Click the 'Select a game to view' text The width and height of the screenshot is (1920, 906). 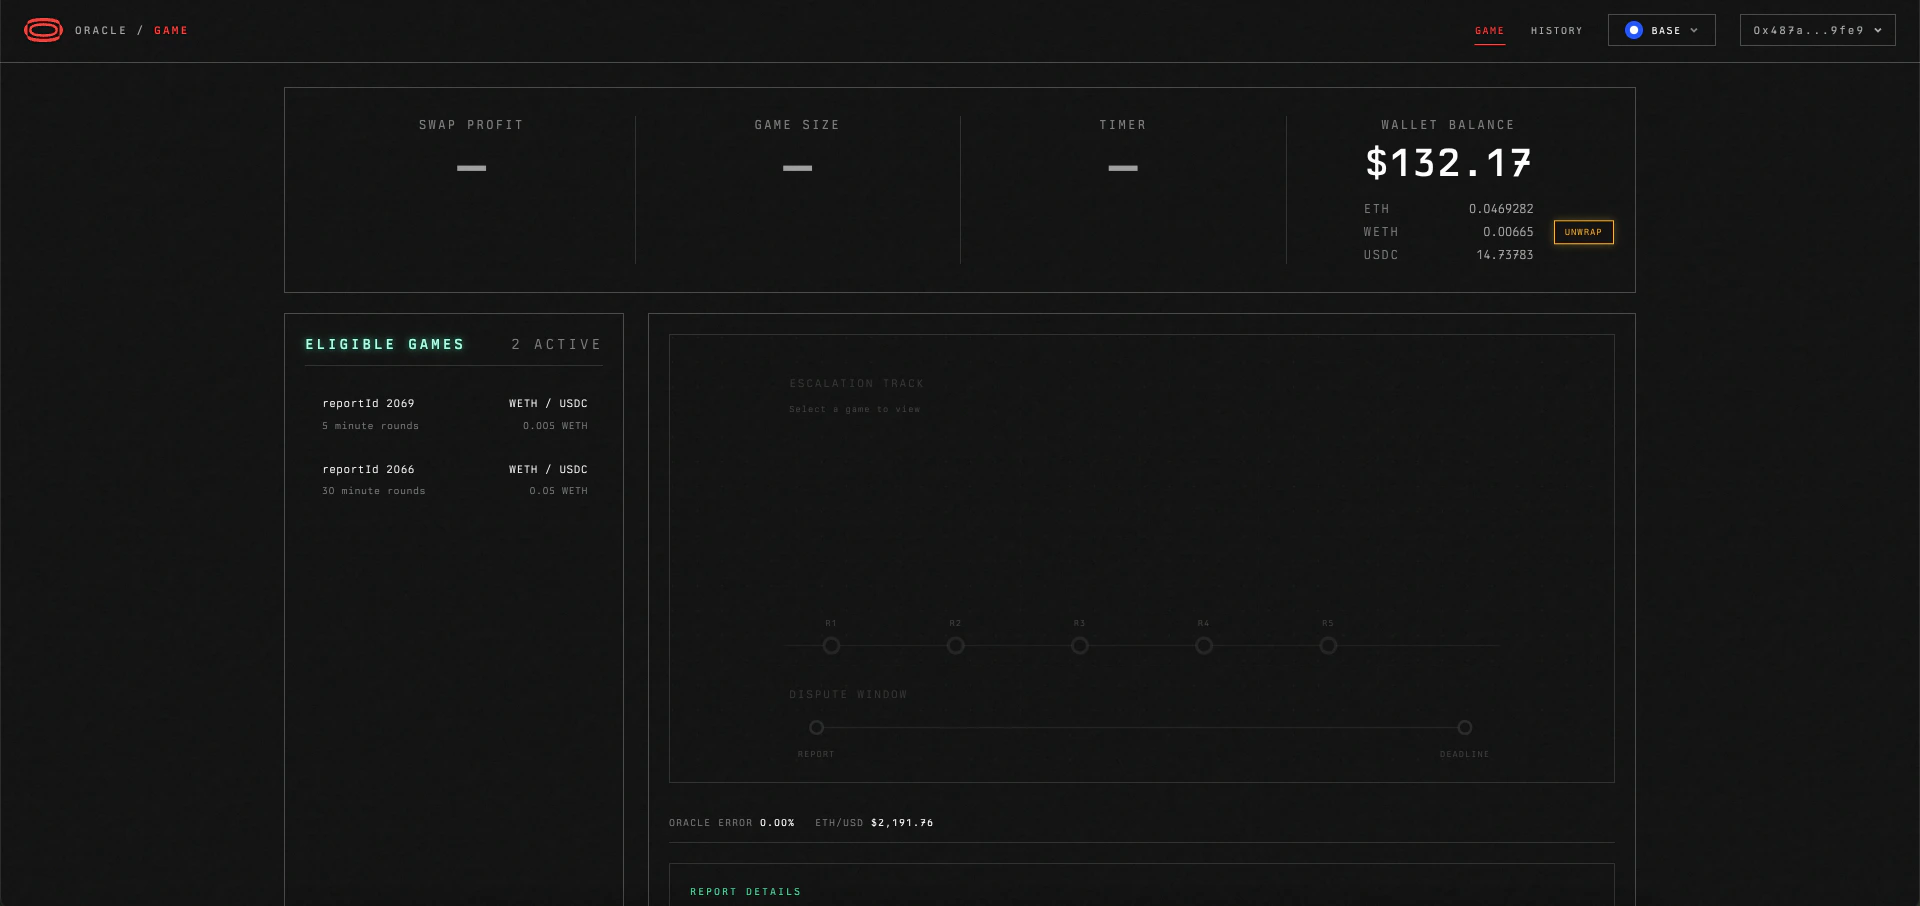(854, 409)
